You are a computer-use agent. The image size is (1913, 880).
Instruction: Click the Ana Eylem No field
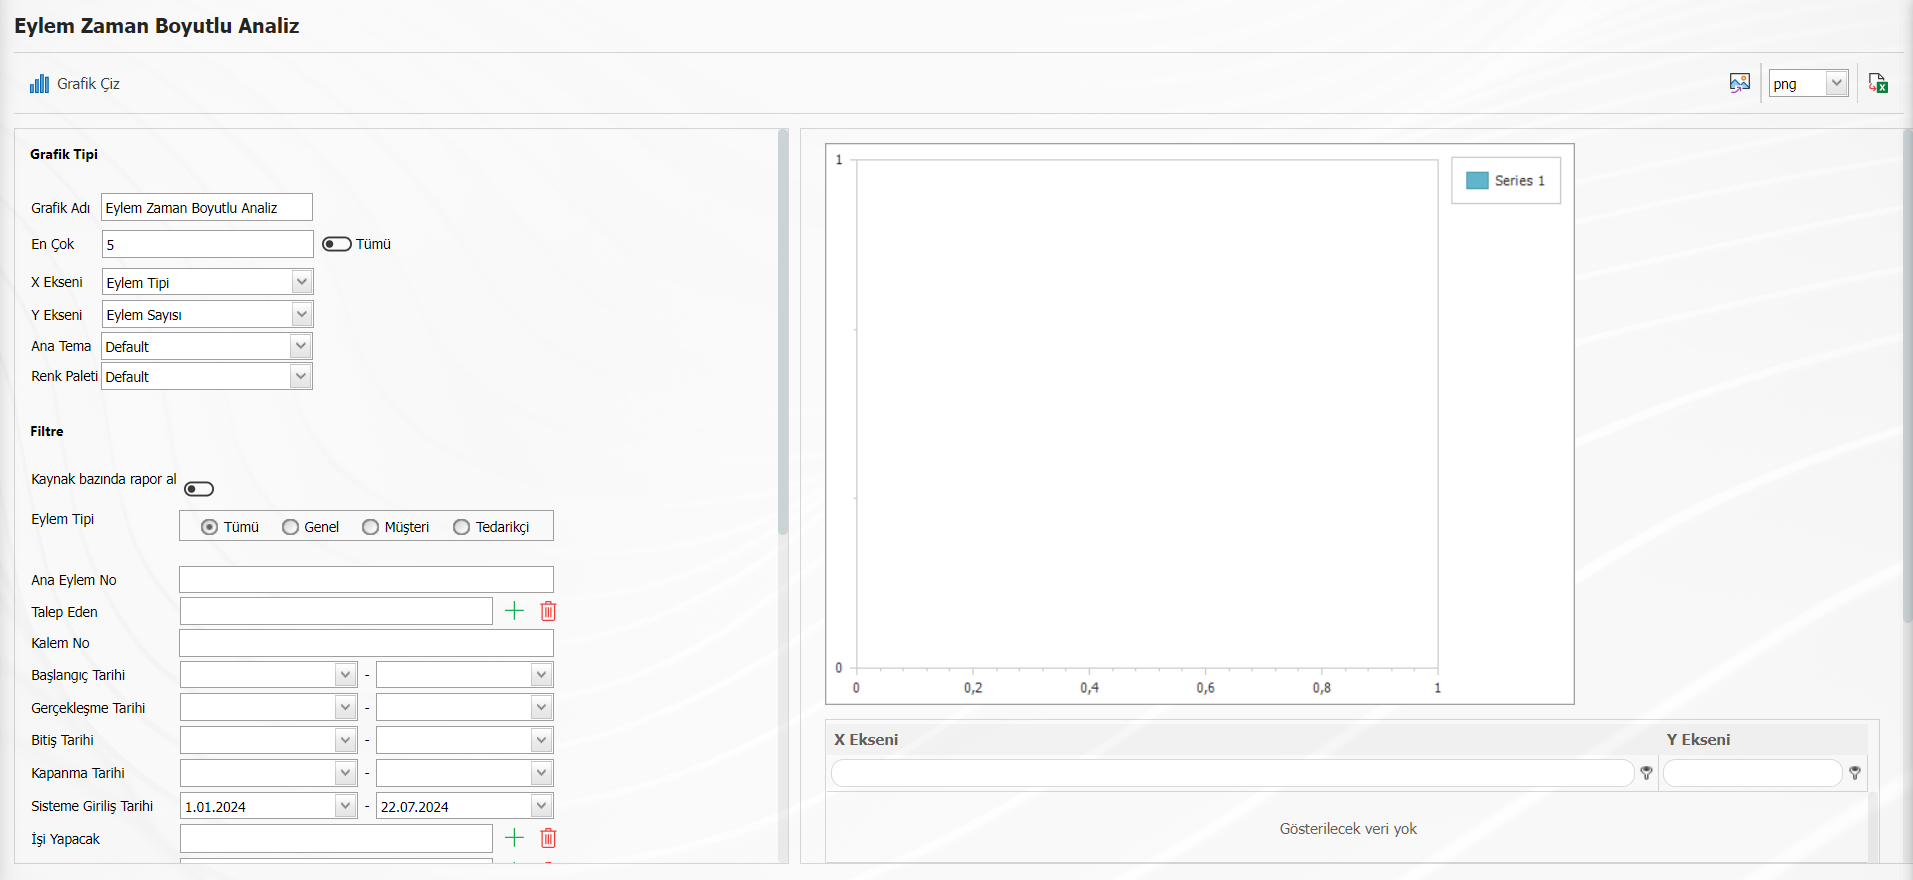pos(366,579)
